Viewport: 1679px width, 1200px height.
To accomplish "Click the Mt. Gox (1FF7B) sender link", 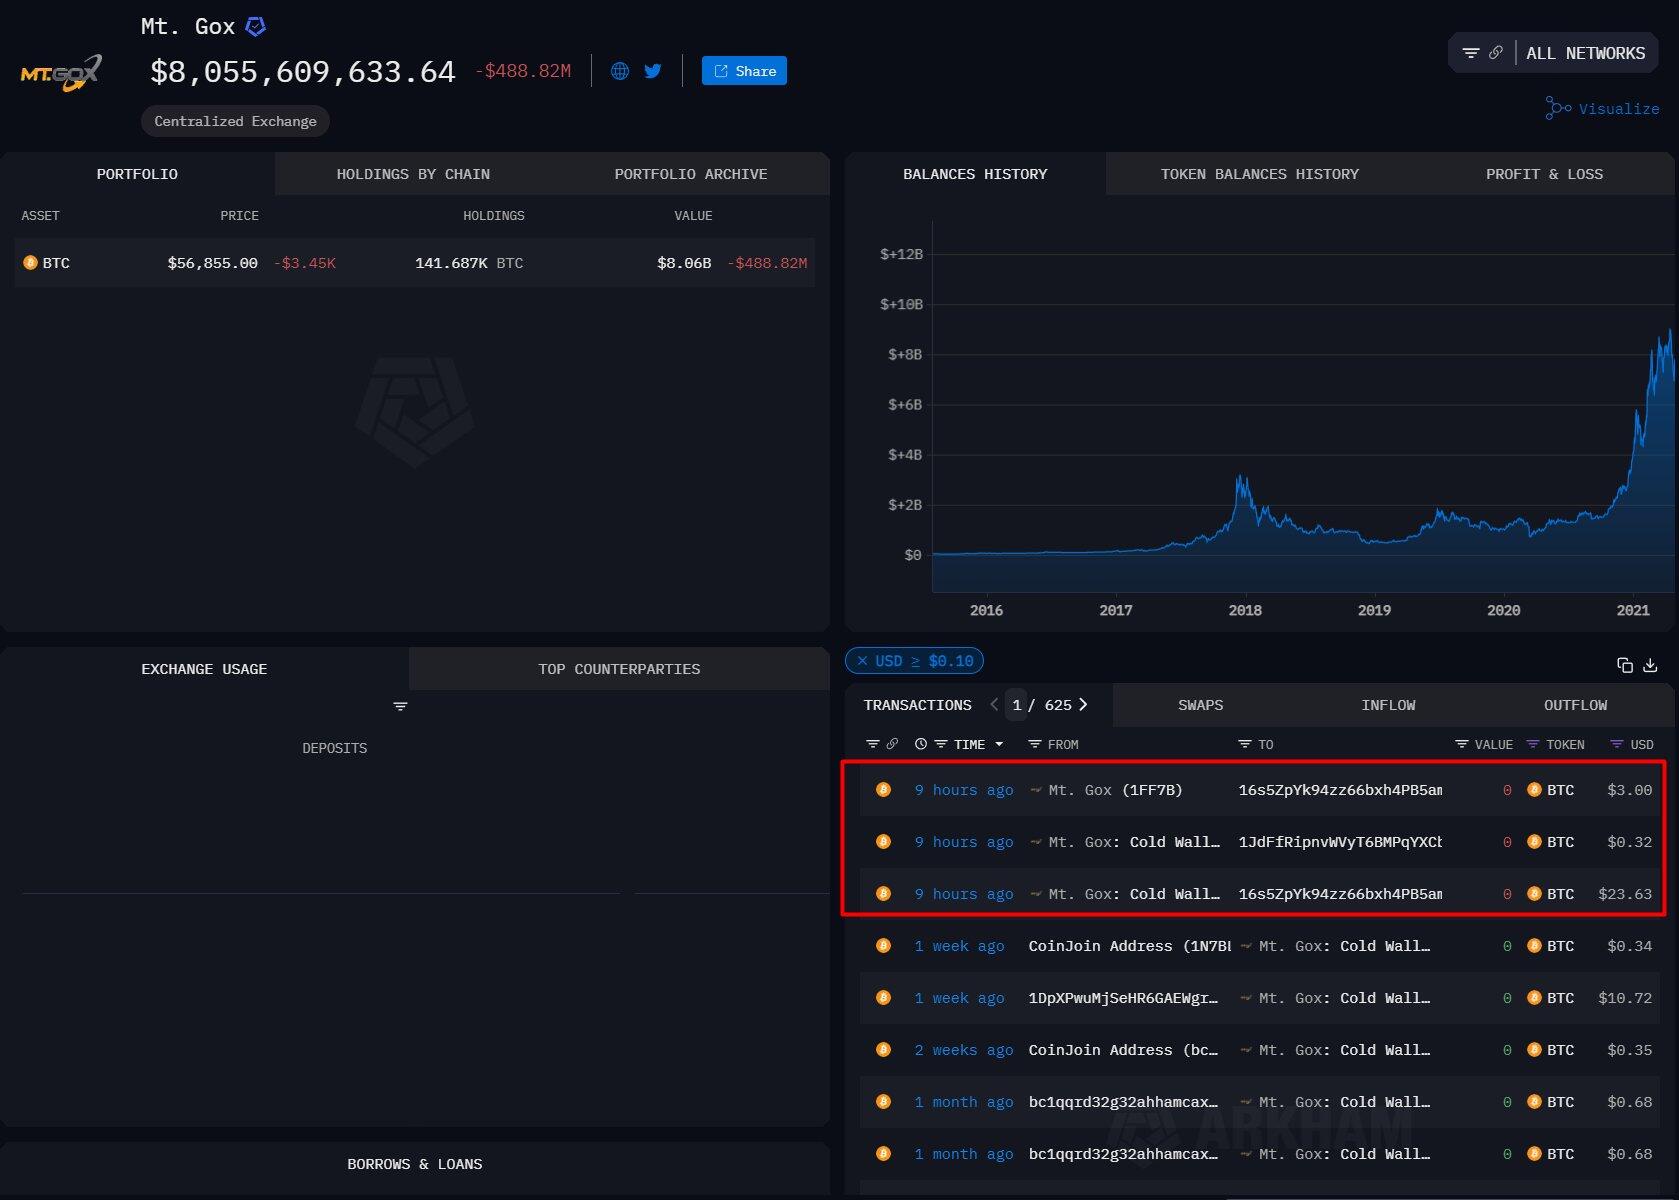I will click(1115, 790).
